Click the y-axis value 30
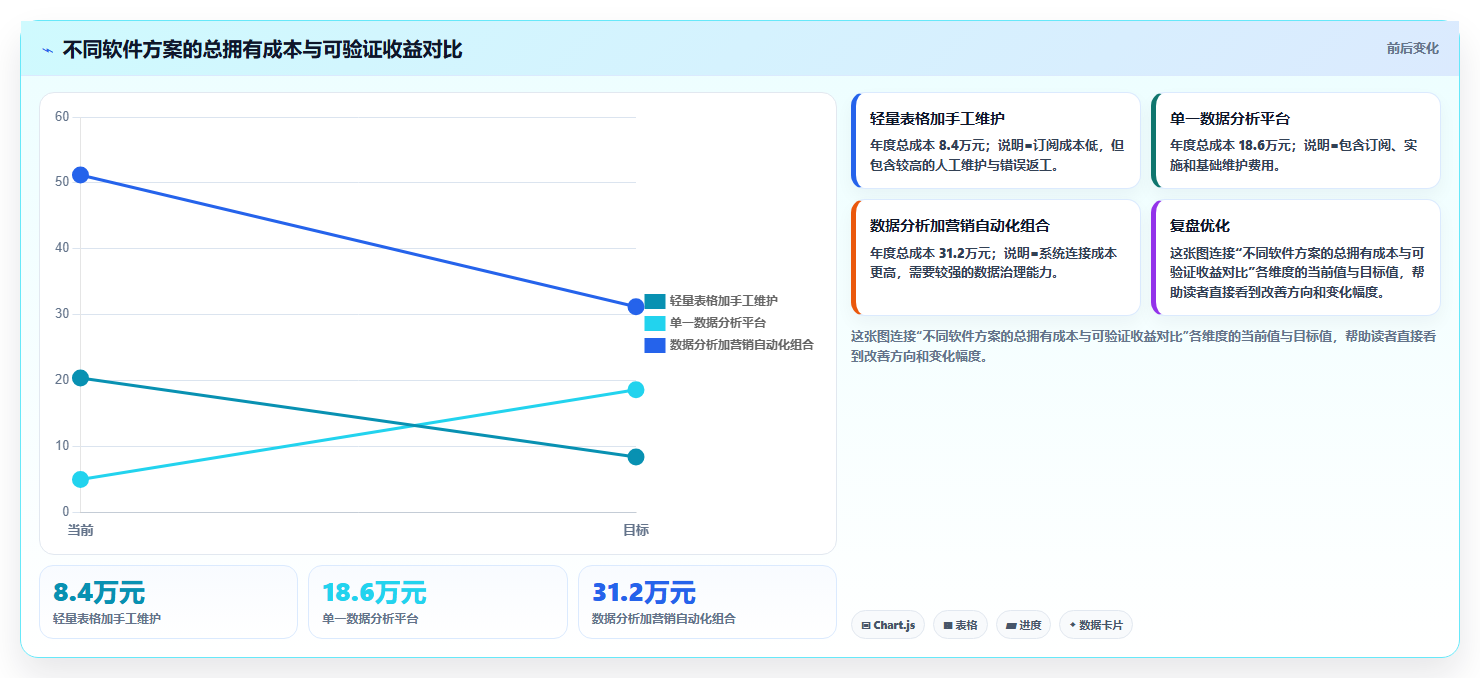This screenshot has height=678, width=1480. 62,314
